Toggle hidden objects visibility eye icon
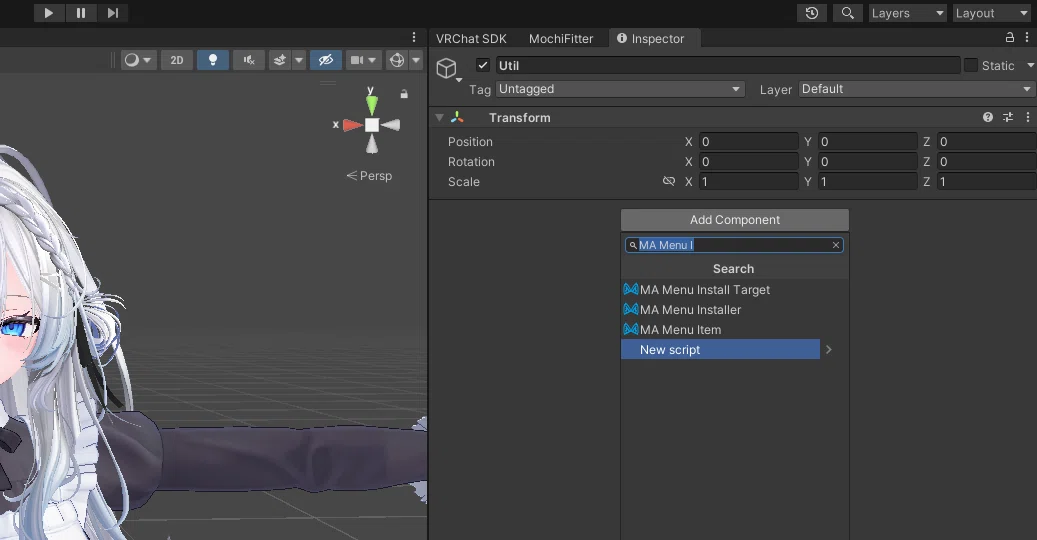Screen dimensions: 1037x540 pyautogui.click(x=325, y=60)
